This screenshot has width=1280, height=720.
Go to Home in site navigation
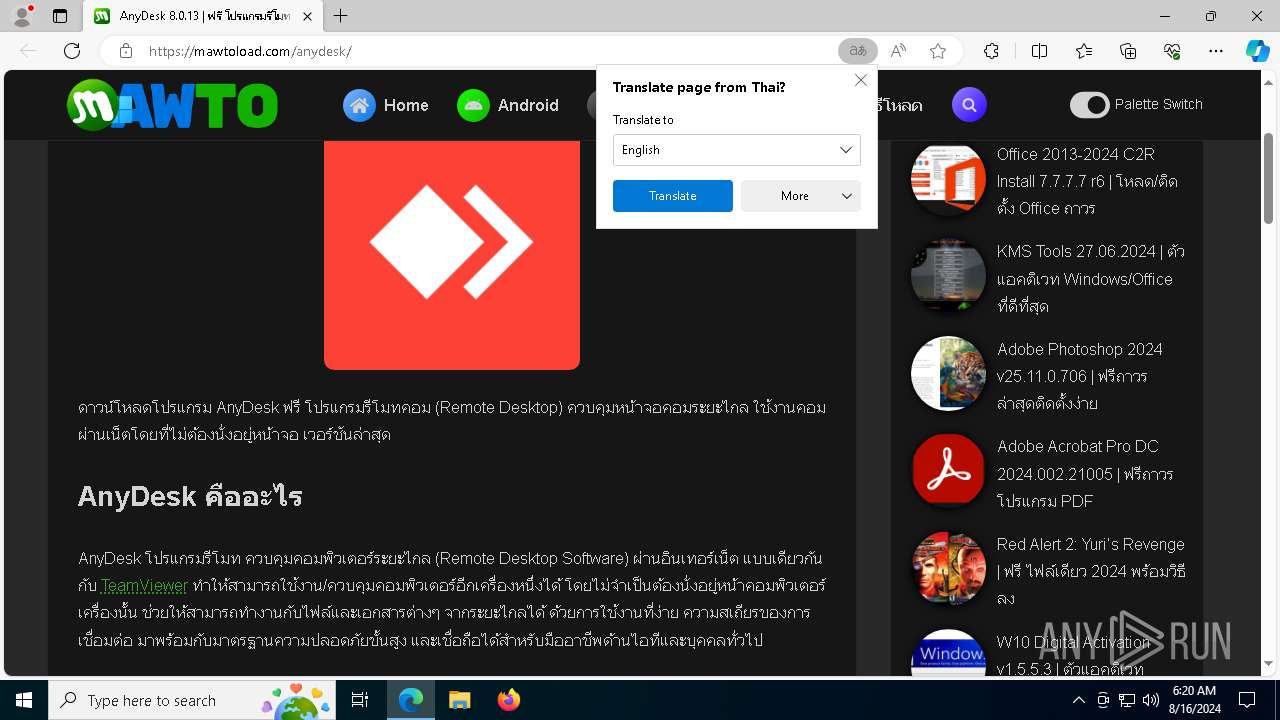(x=386, y=105)
